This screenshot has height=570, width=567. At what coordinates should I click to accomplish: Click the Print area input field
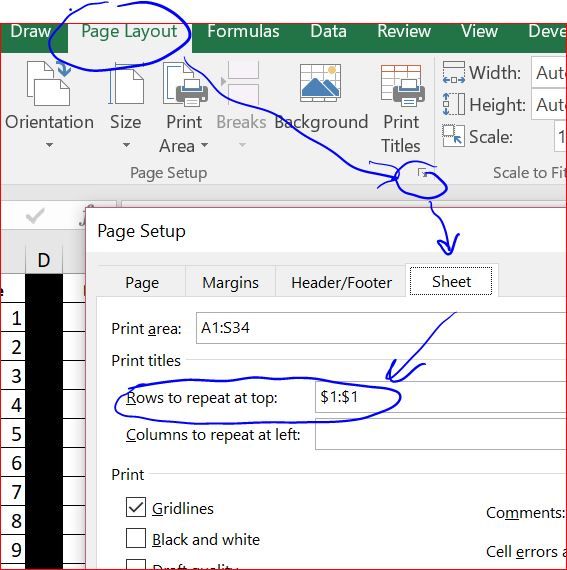click(381, 328)
